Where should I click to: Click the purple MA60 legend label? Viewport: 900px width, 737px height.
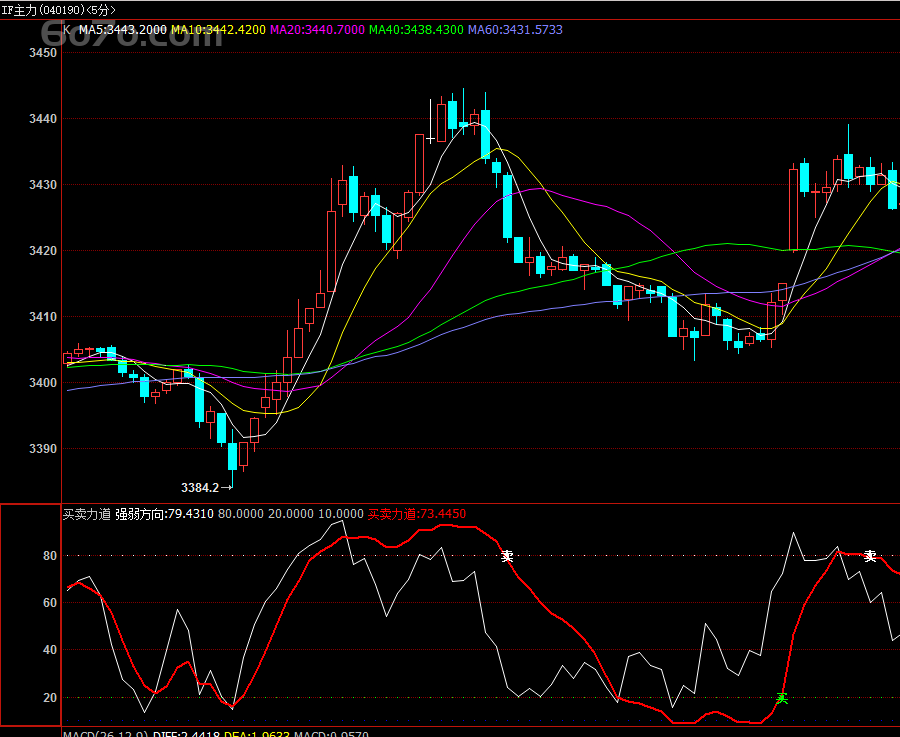click(x=515, y=30)
